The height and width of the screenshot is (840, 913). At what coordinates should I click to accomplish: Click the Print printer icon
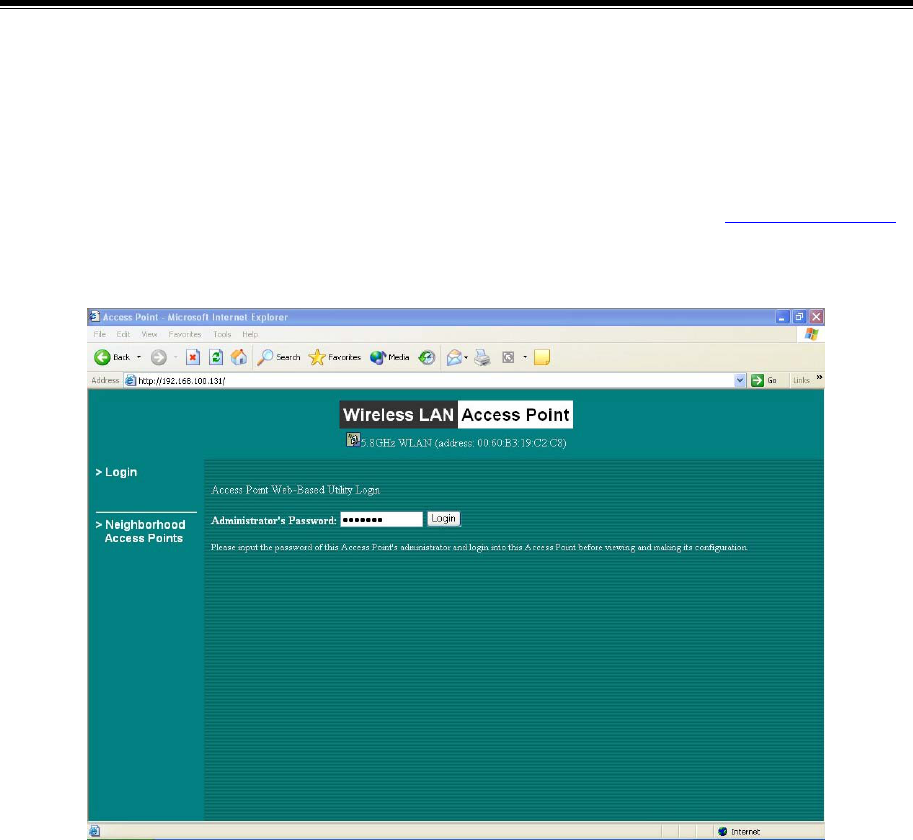(x=482, y=357)
